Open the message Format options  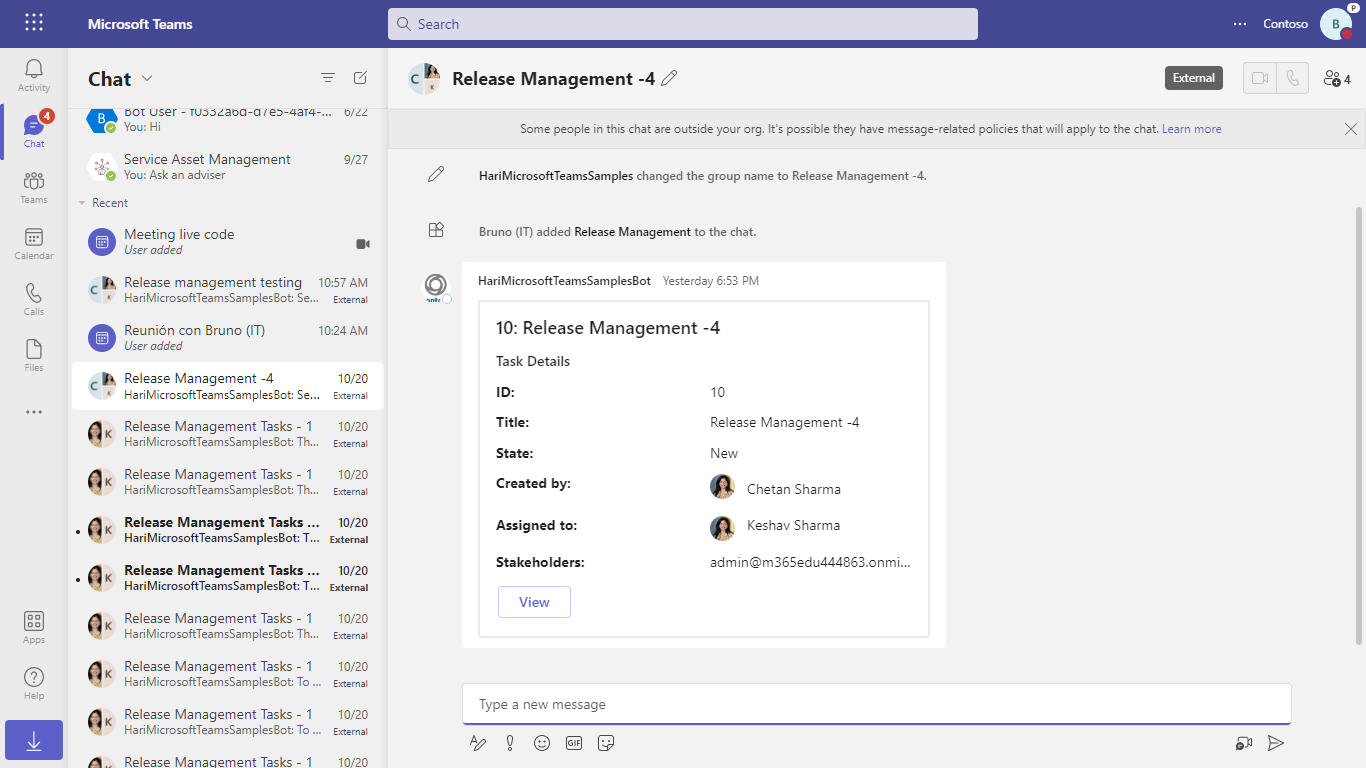pos(478,743)
